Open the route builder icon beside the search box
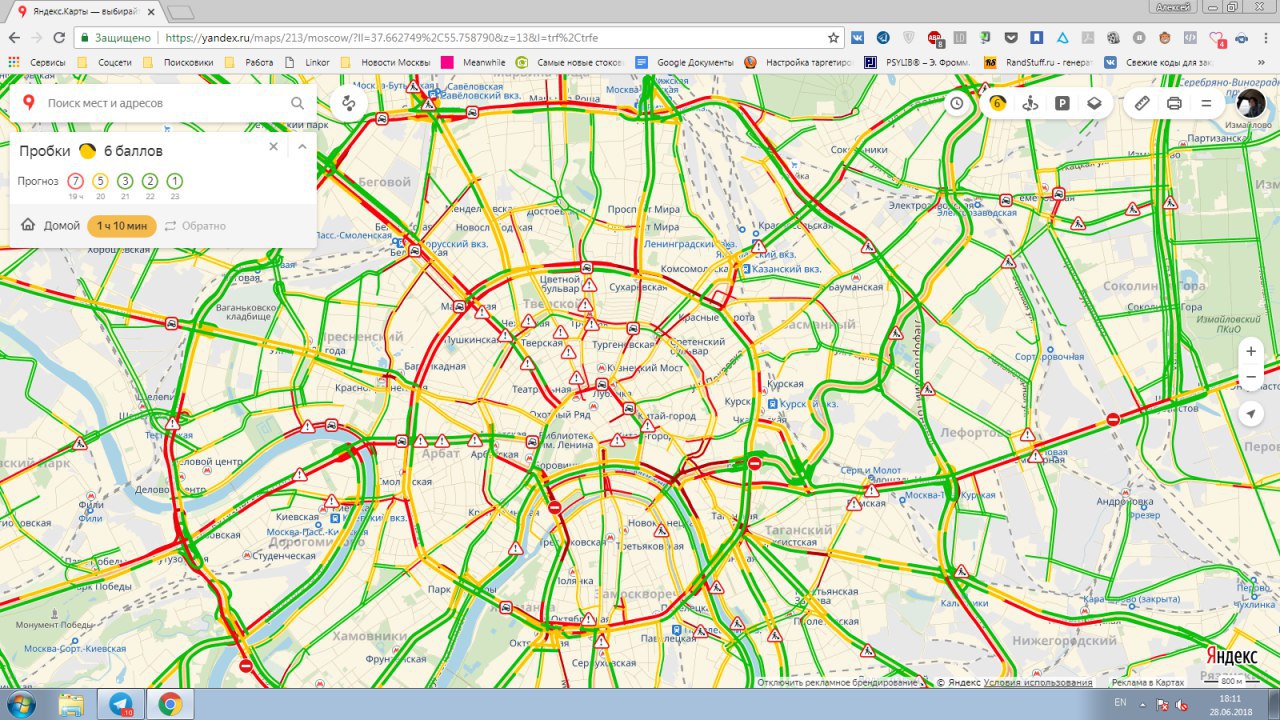 tap(348, 103)
